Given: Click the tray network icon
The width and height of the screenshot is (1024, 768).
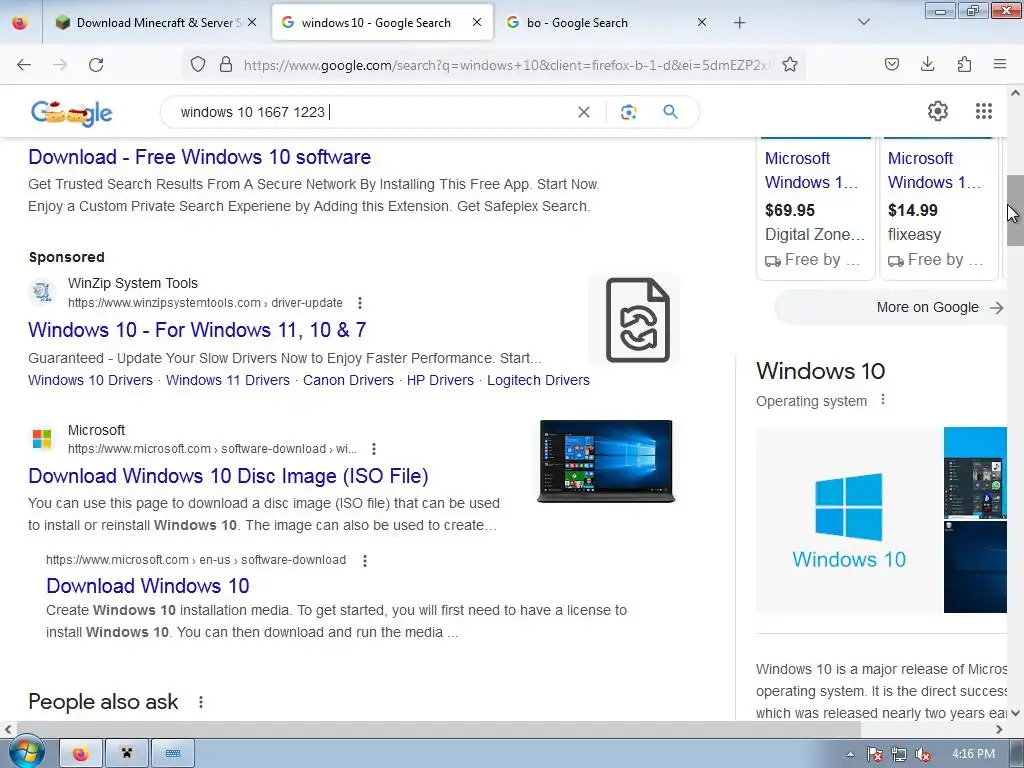Looking at the screenshot, I should point(899,754).
